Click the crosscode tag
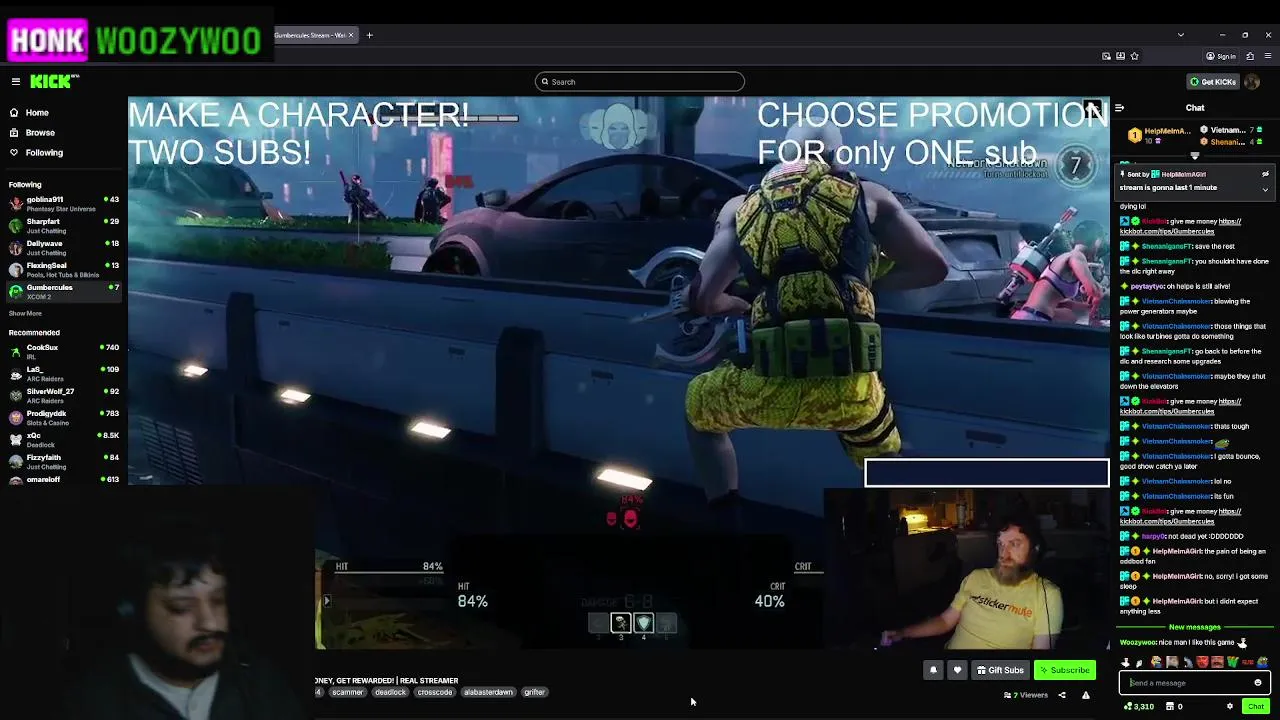The height and width of the screenshot is (720, 1280). tap(435, 692)
